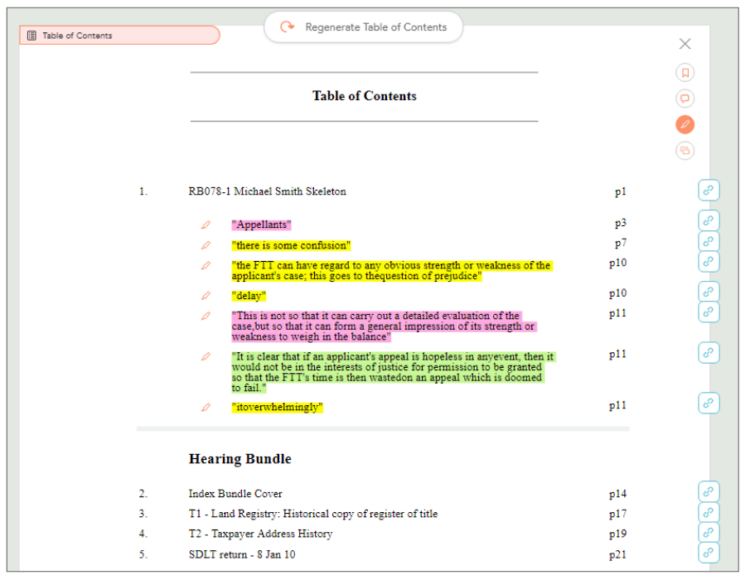This screenshot has height=580, width=750.
Task: Open yellow highlight "there is some confusion"
Action: 291,245
